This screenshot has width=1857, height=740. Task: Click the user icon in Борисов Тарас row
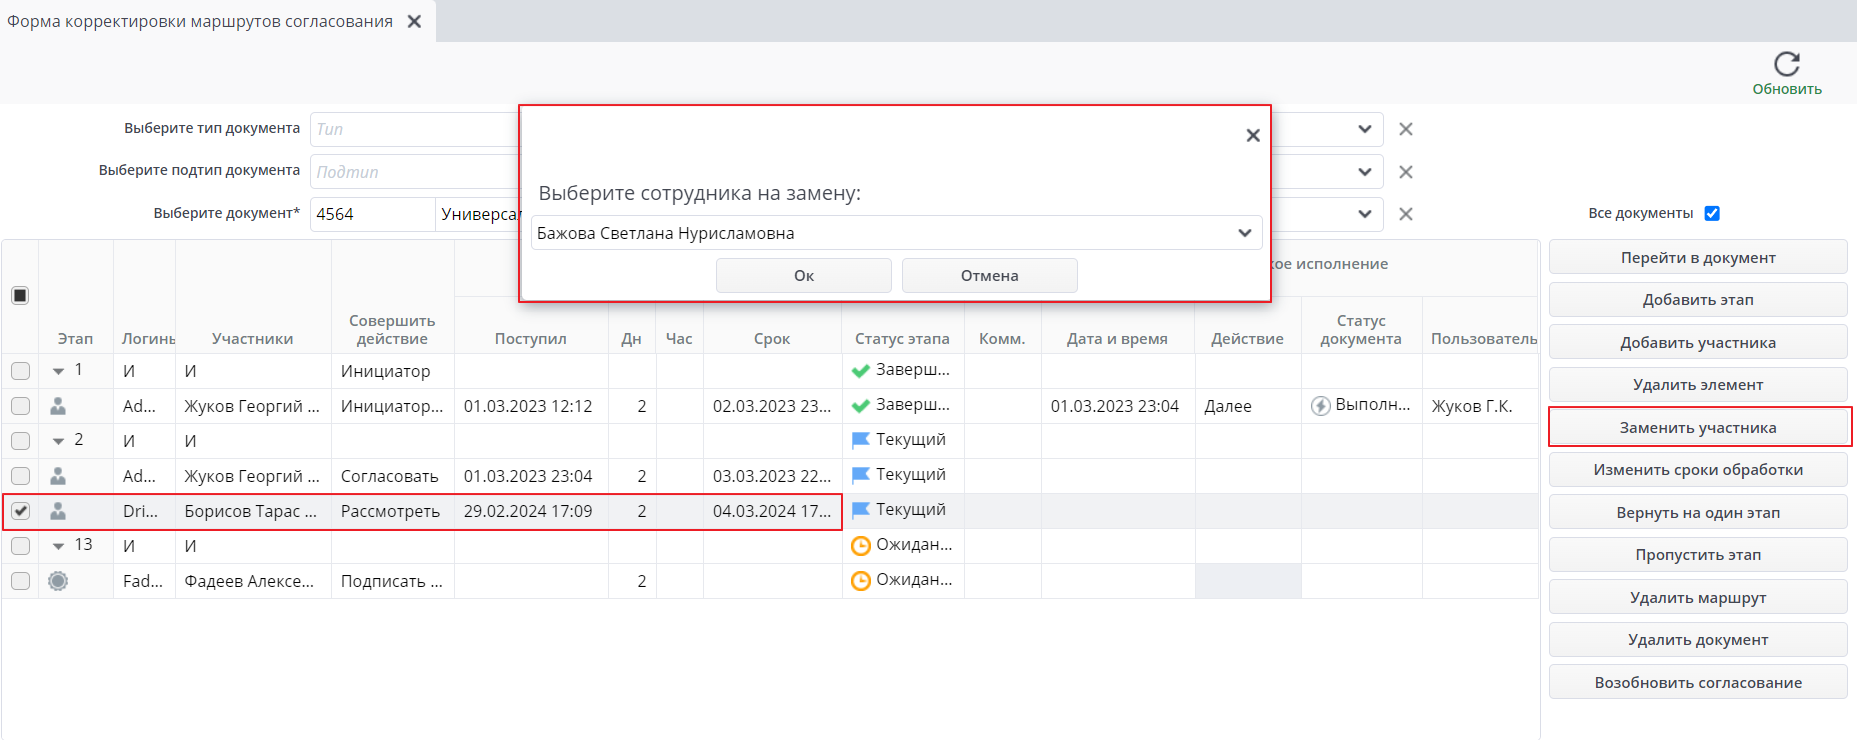(58, 511)
